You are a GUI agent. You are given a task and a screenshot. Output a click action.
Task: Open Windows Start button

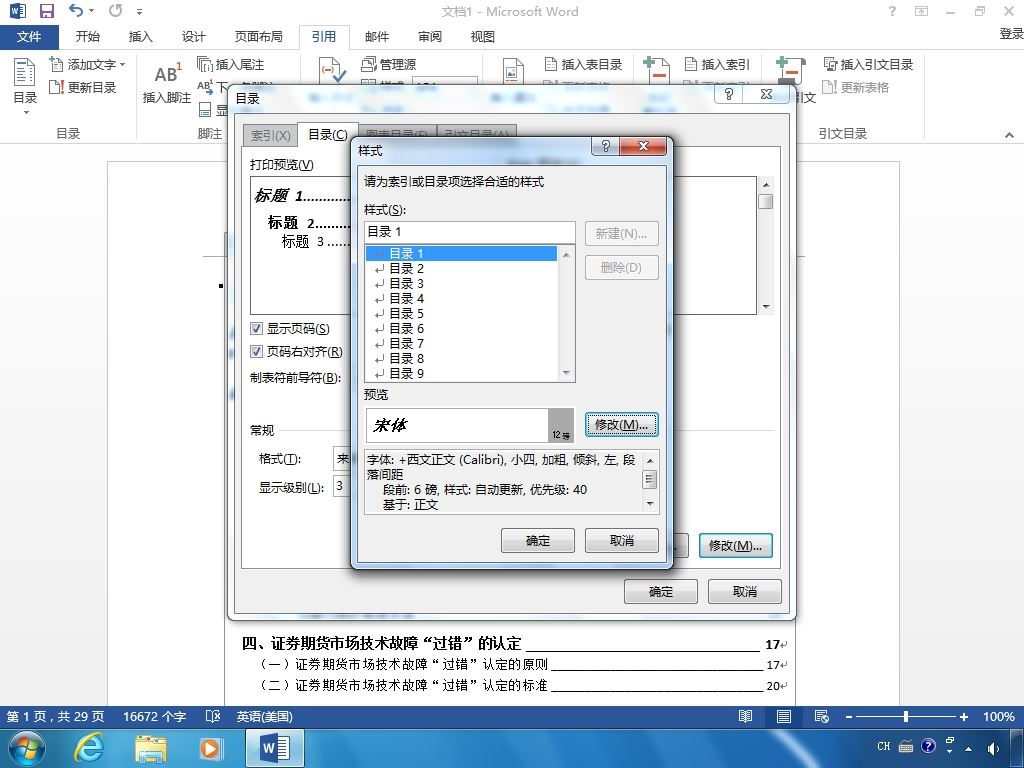[27, 748]
